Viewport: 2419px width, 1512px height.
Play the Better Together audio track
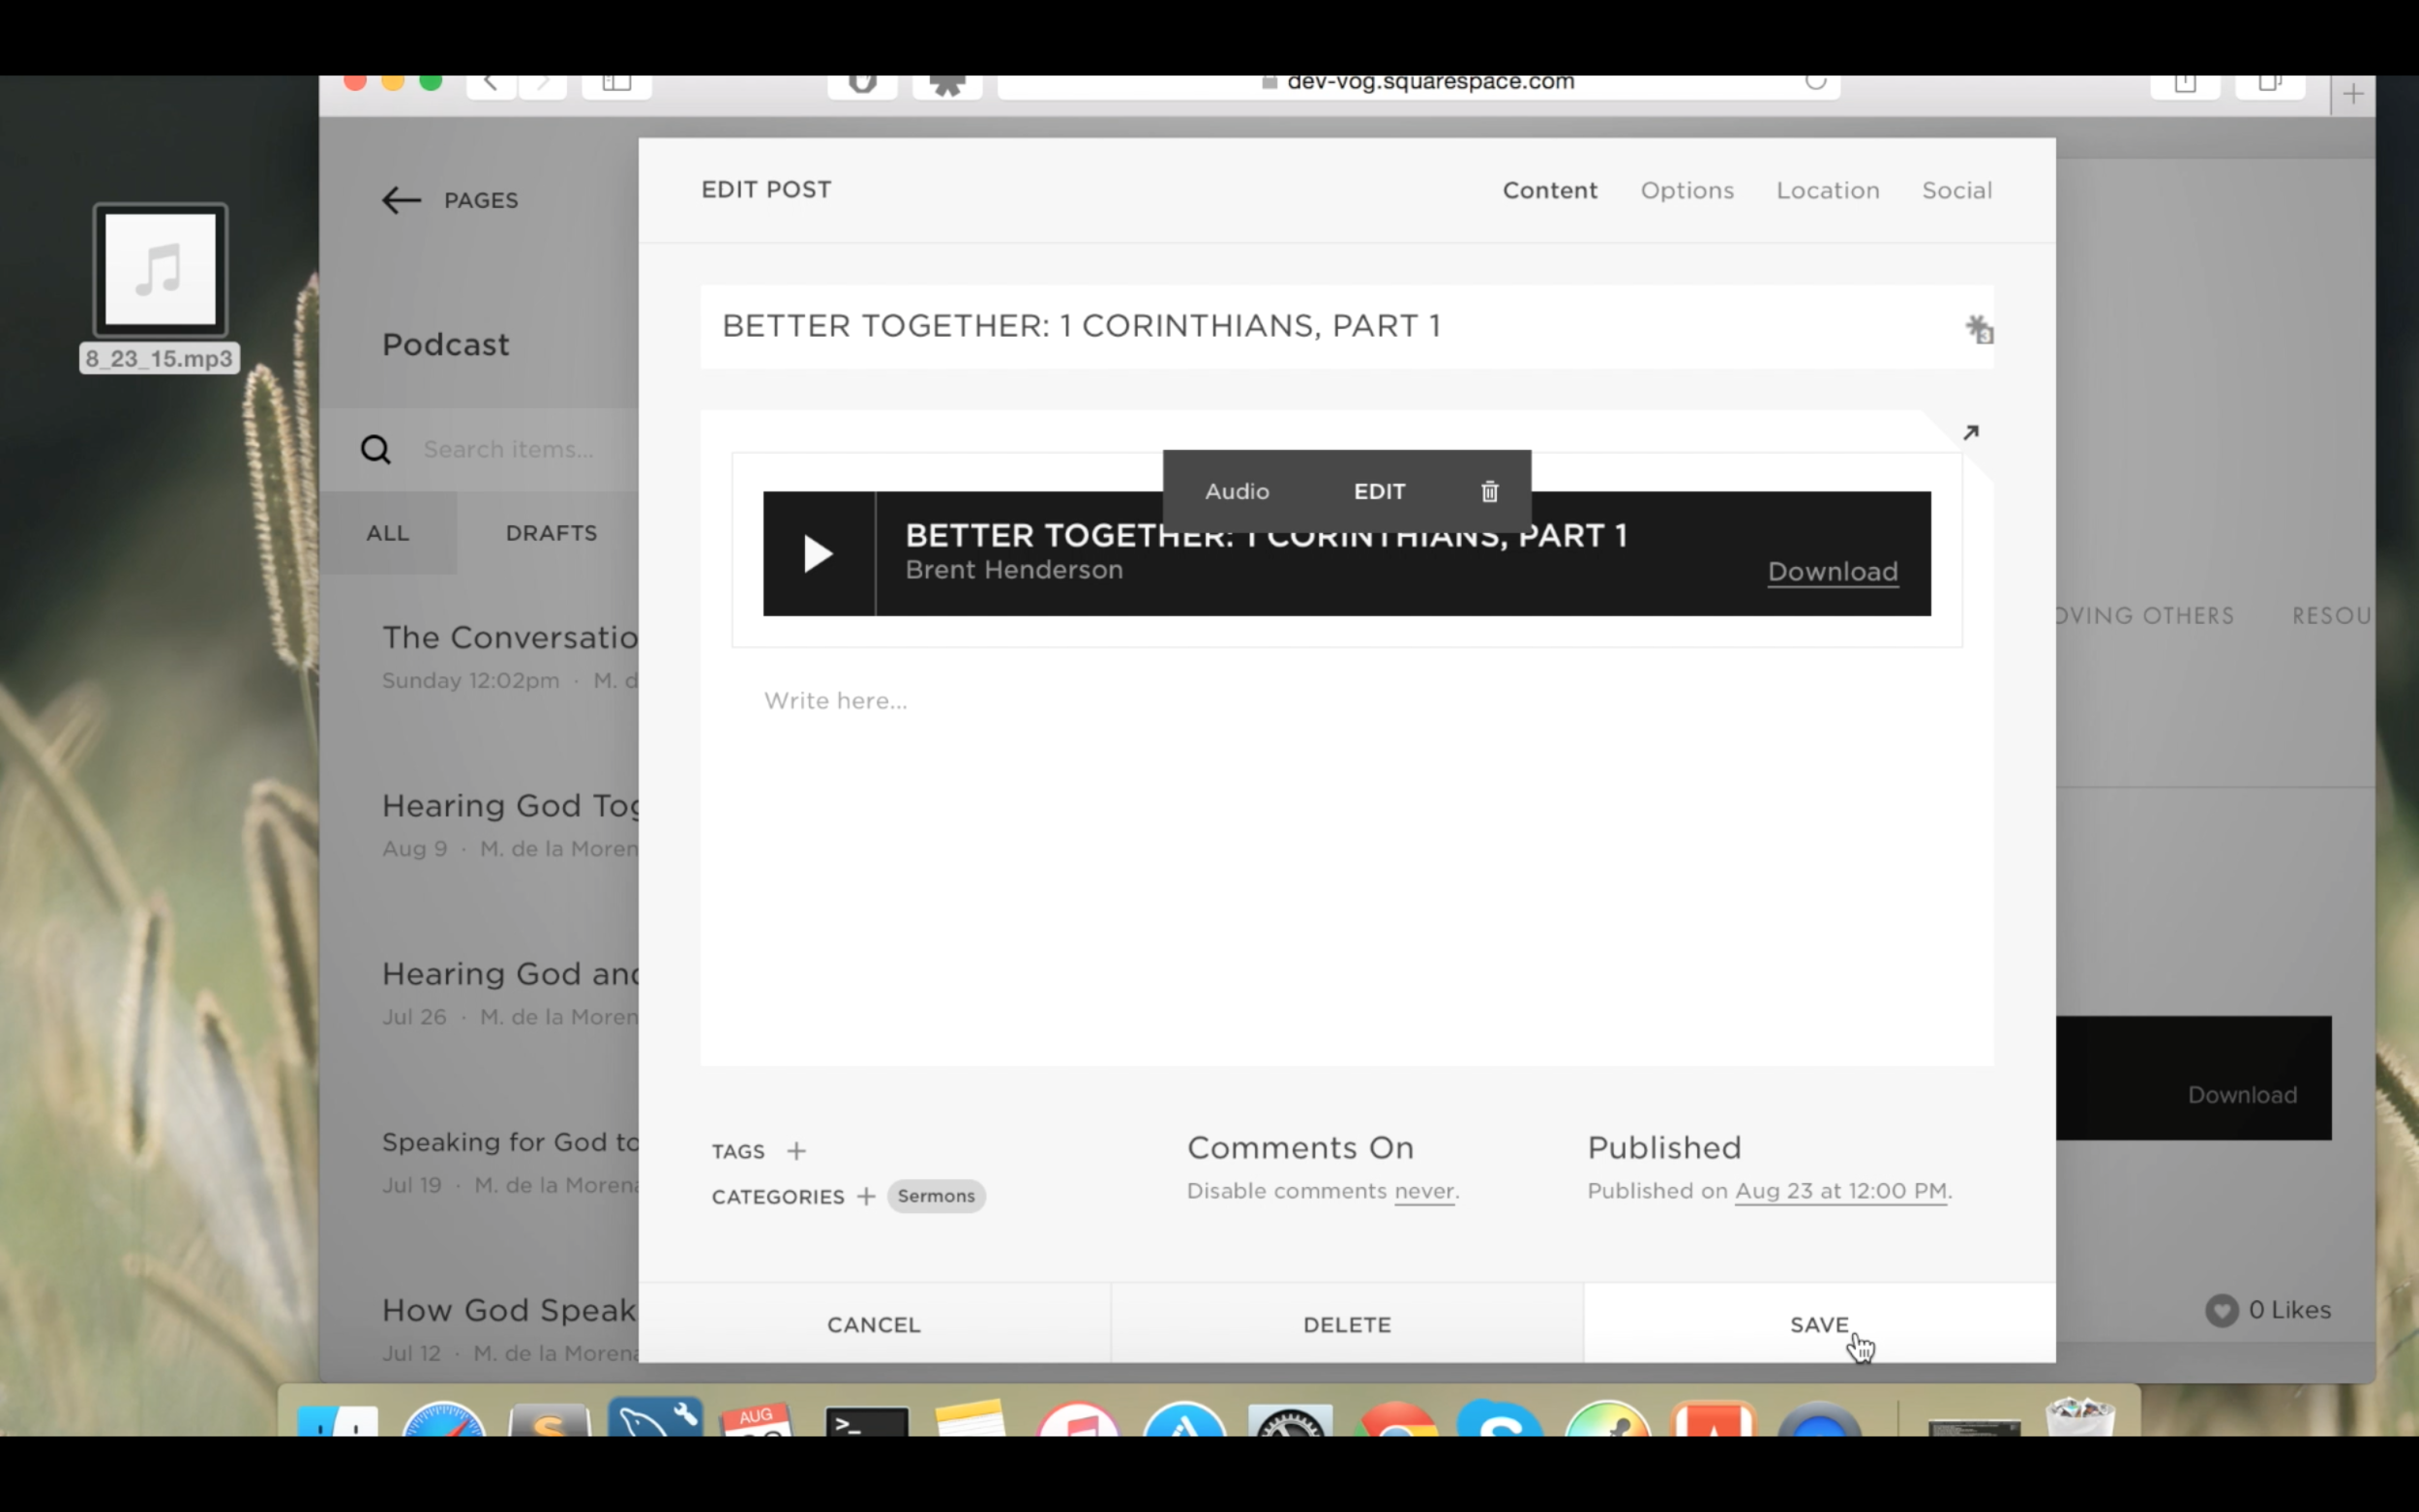coord(818,553)
